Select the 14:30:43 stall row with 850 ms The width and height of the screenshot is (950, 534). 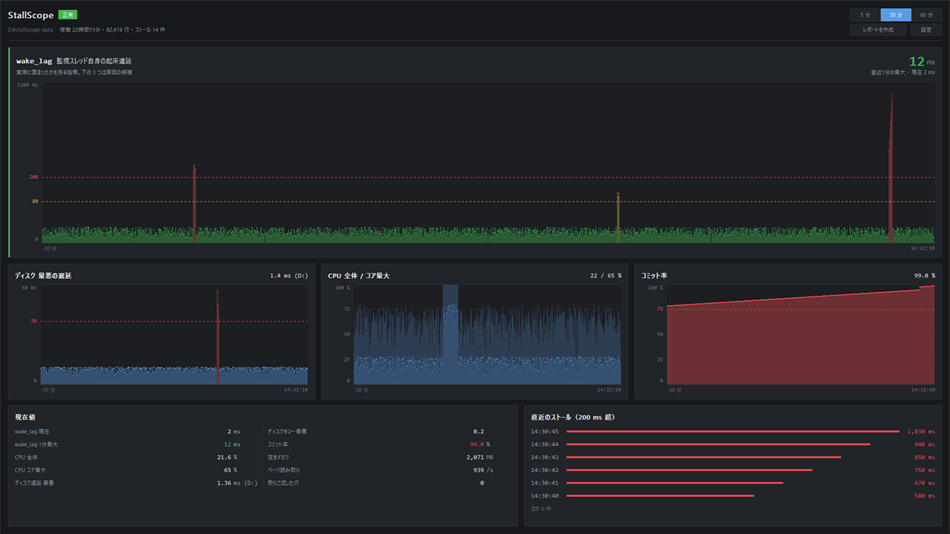click(x=732, y=457)
